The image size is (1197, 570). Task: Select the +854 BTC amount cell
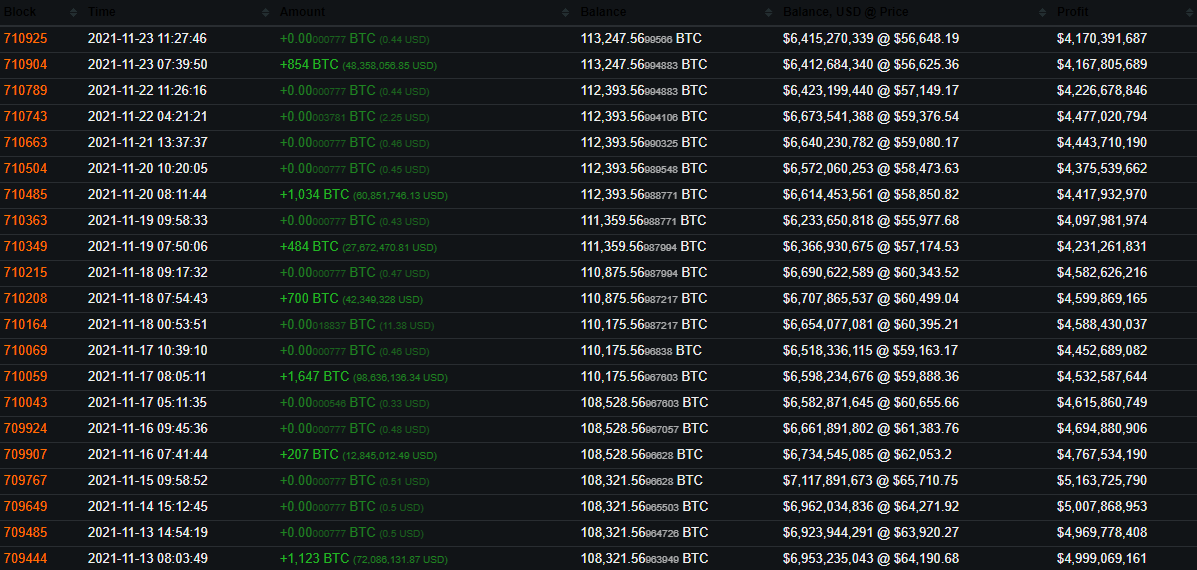pyautogui.click(x=358, y=65)
